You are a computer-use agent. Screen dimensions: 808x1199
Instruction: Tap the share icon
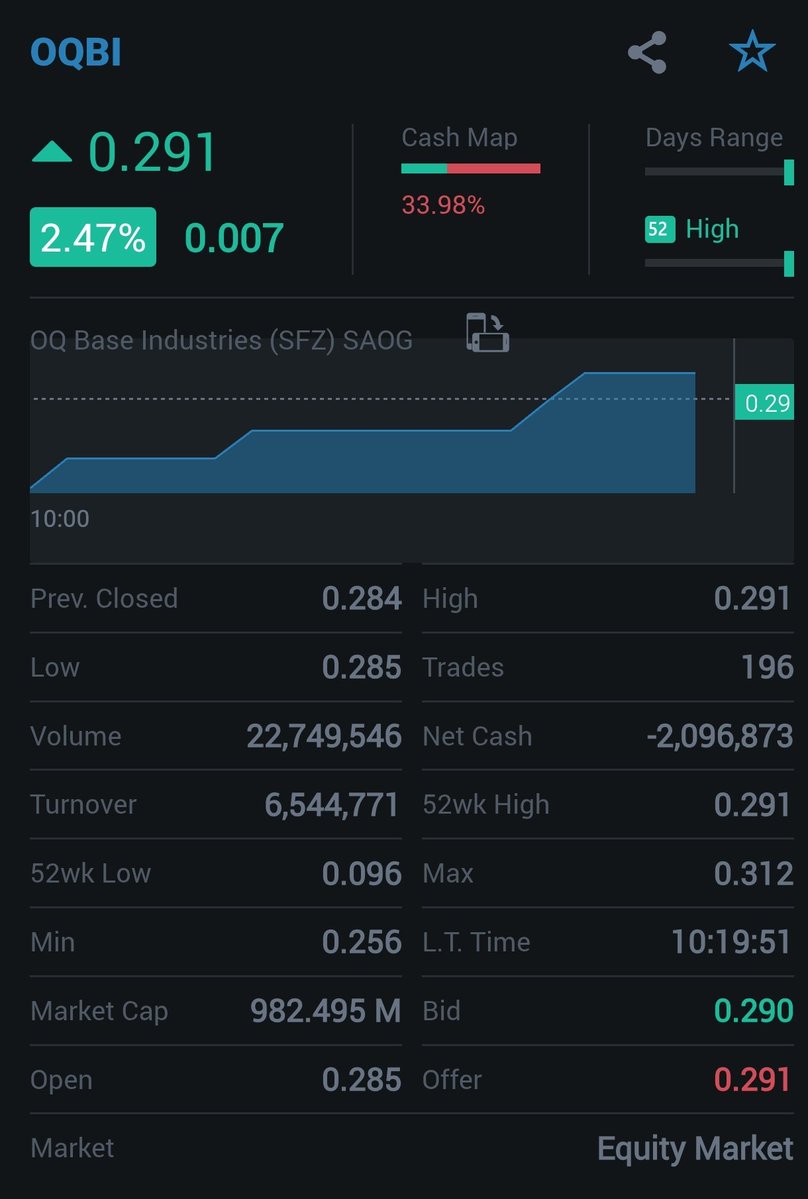[x=647, y=53]
